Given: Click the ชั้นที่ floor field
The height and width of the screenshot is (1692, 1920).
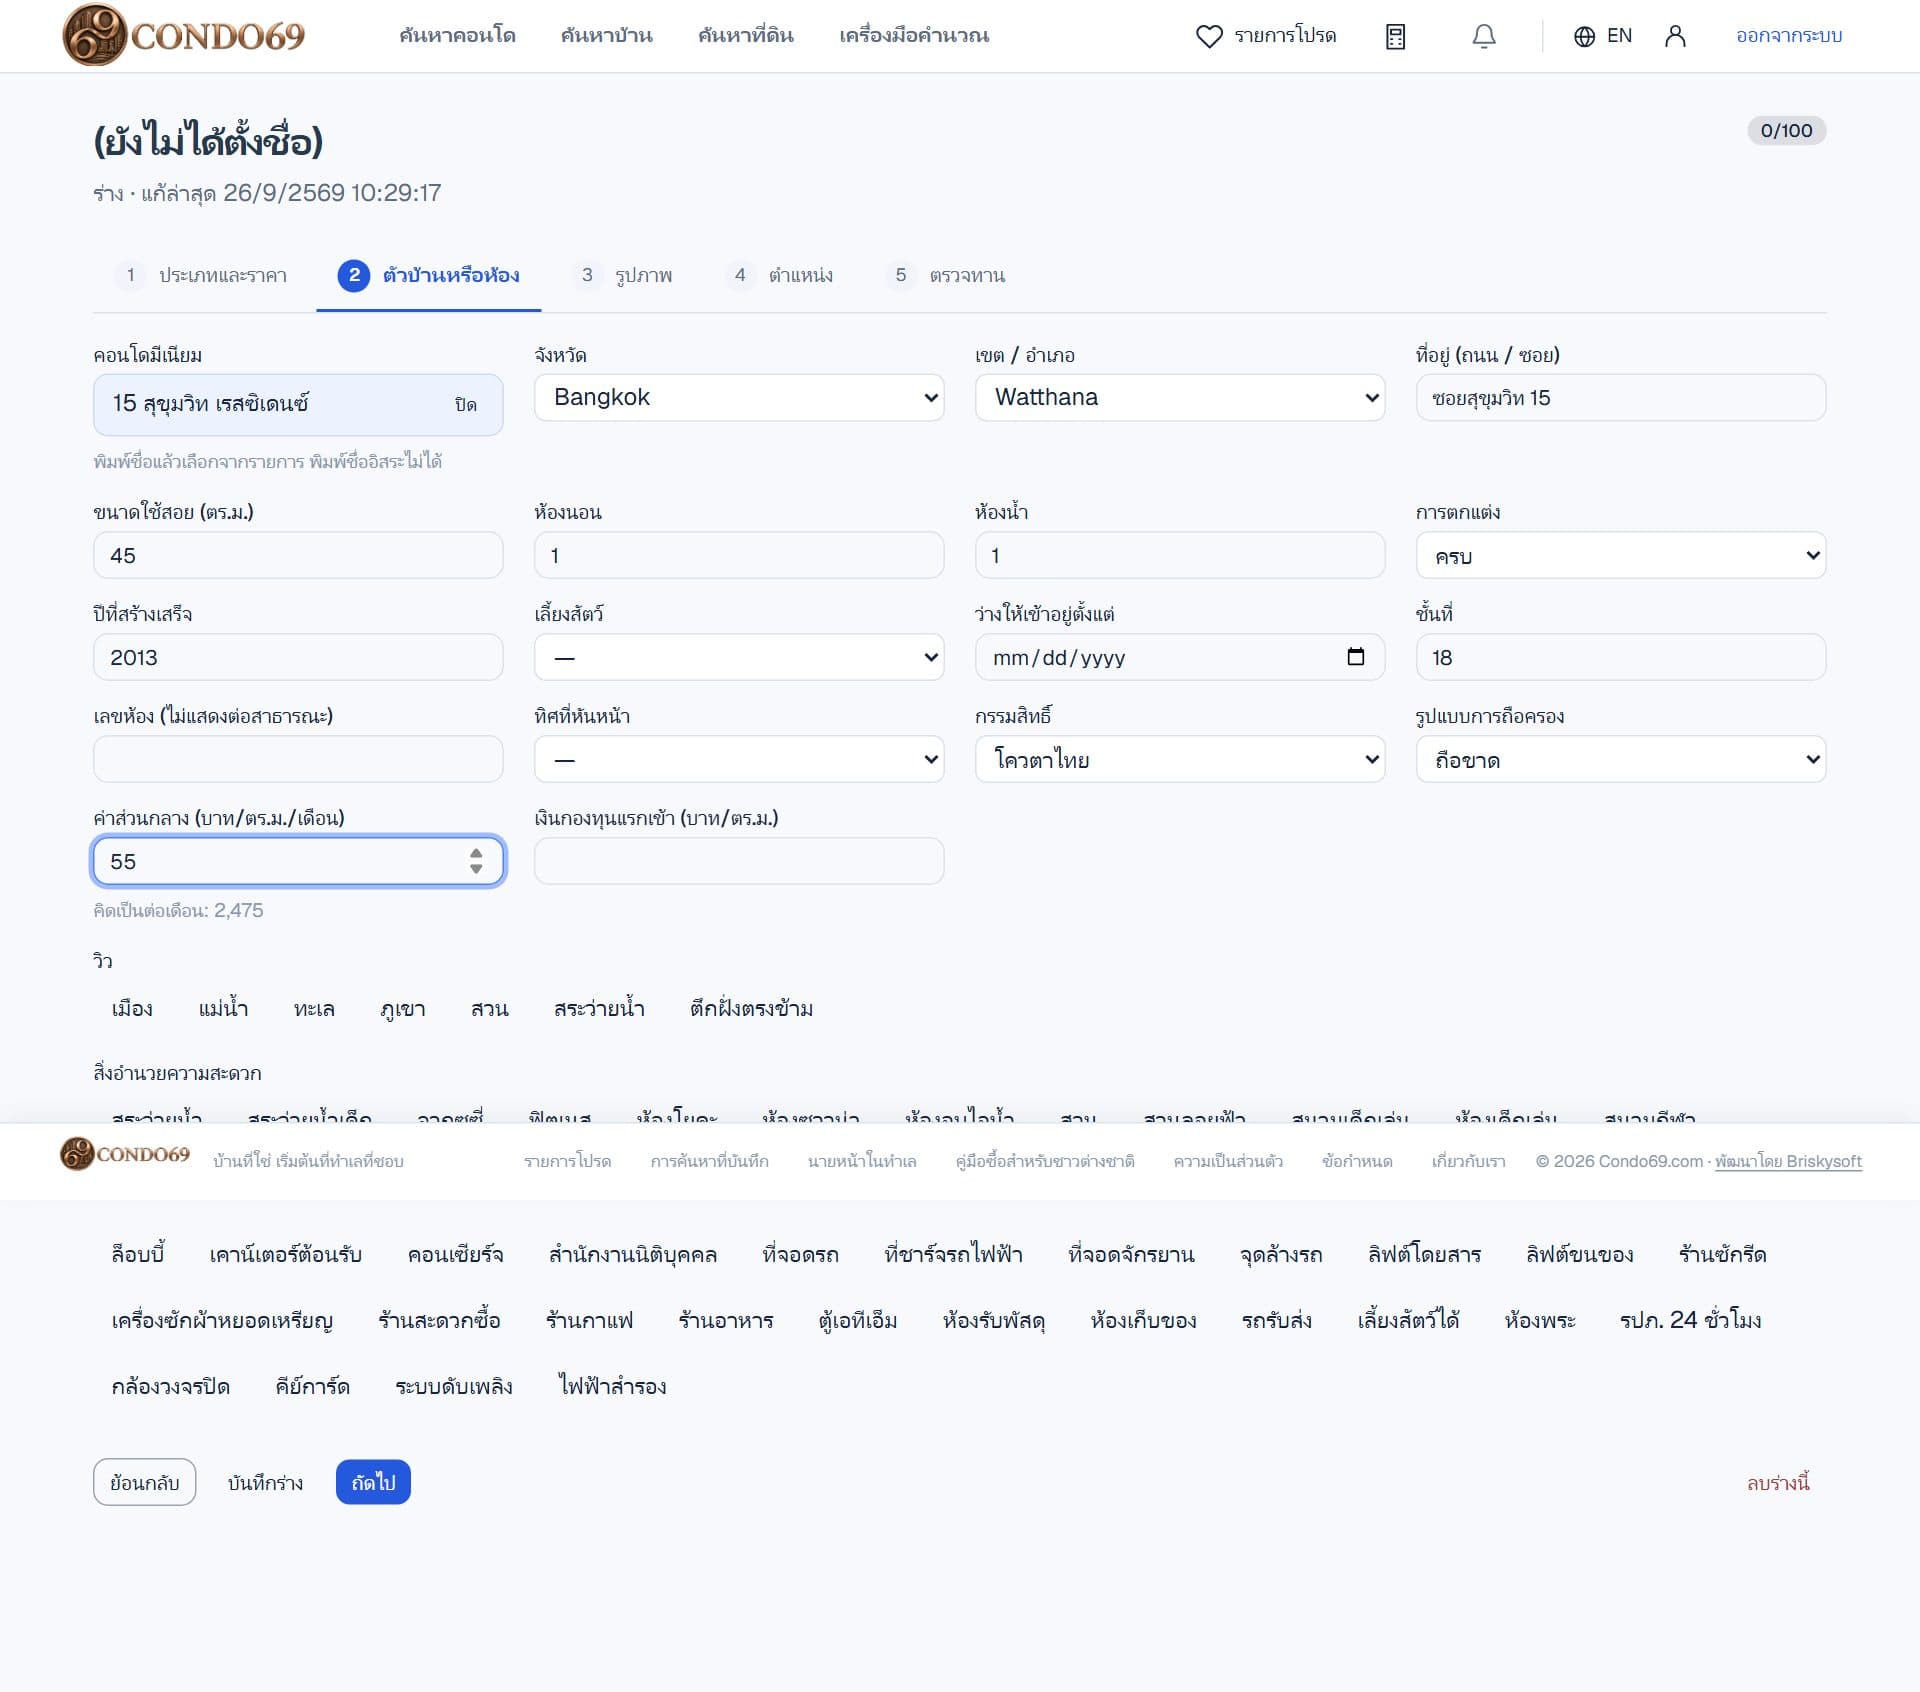Looking at the screenshot, I should click(1621, 657).
